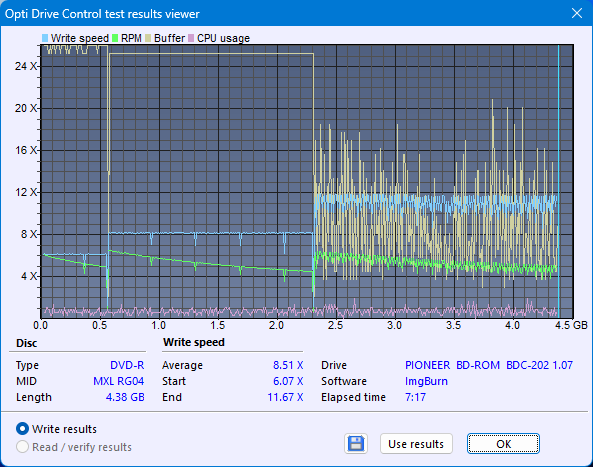Click the 6.07 X start speed

tap(288, 381)
